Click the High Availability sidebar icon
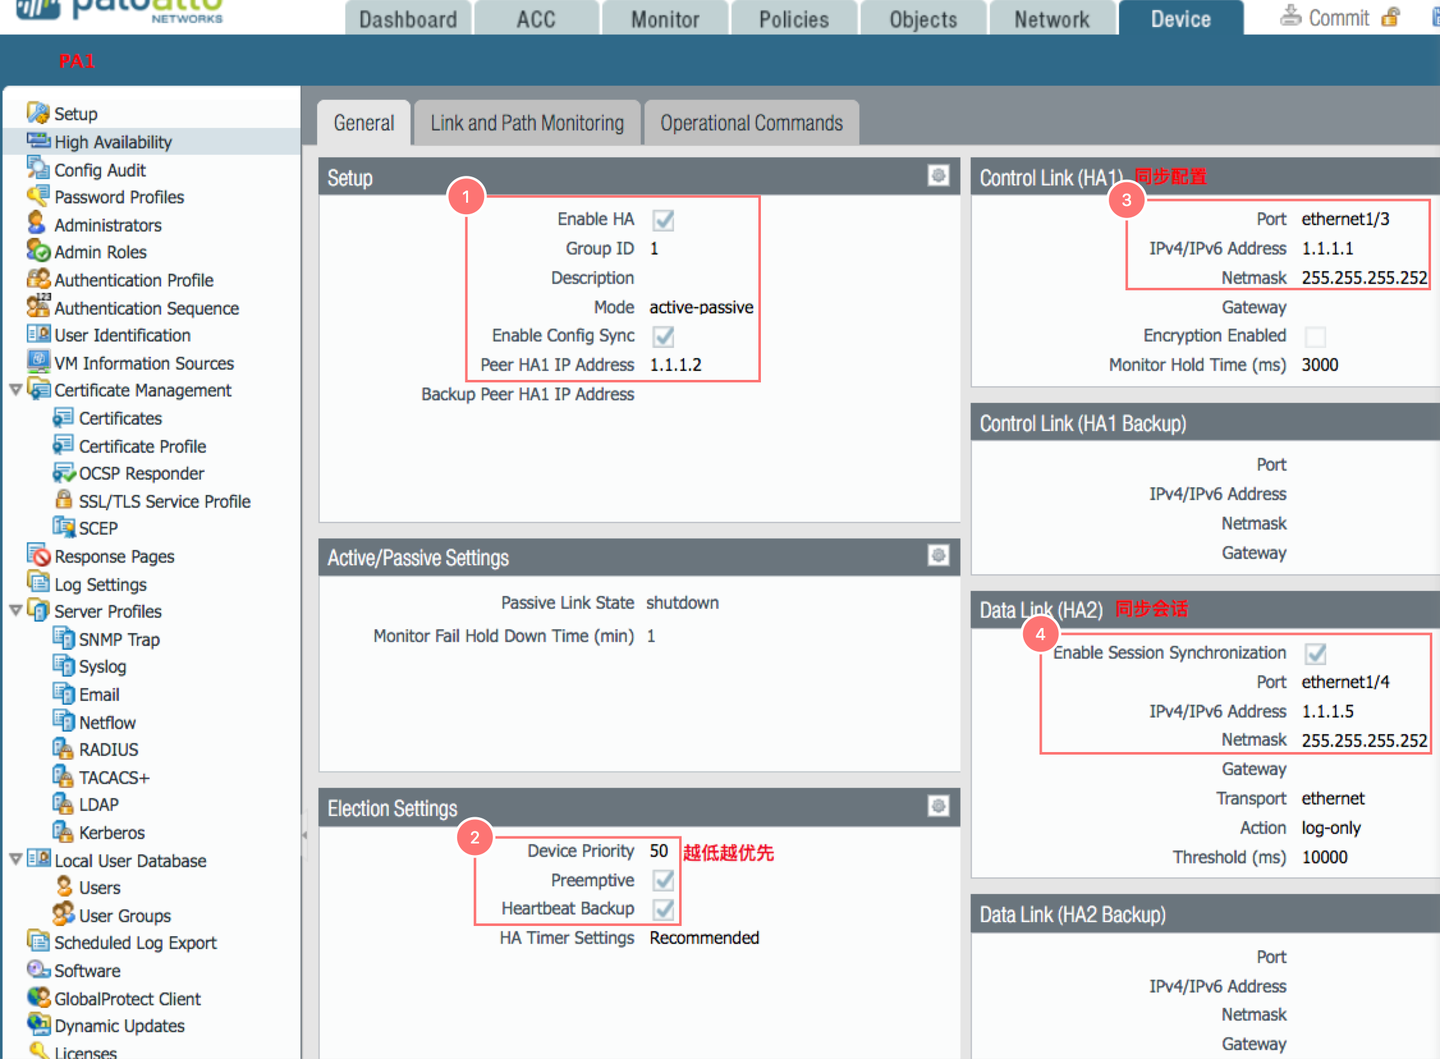The image size is (1440, 1059). [x=38, y=141]
